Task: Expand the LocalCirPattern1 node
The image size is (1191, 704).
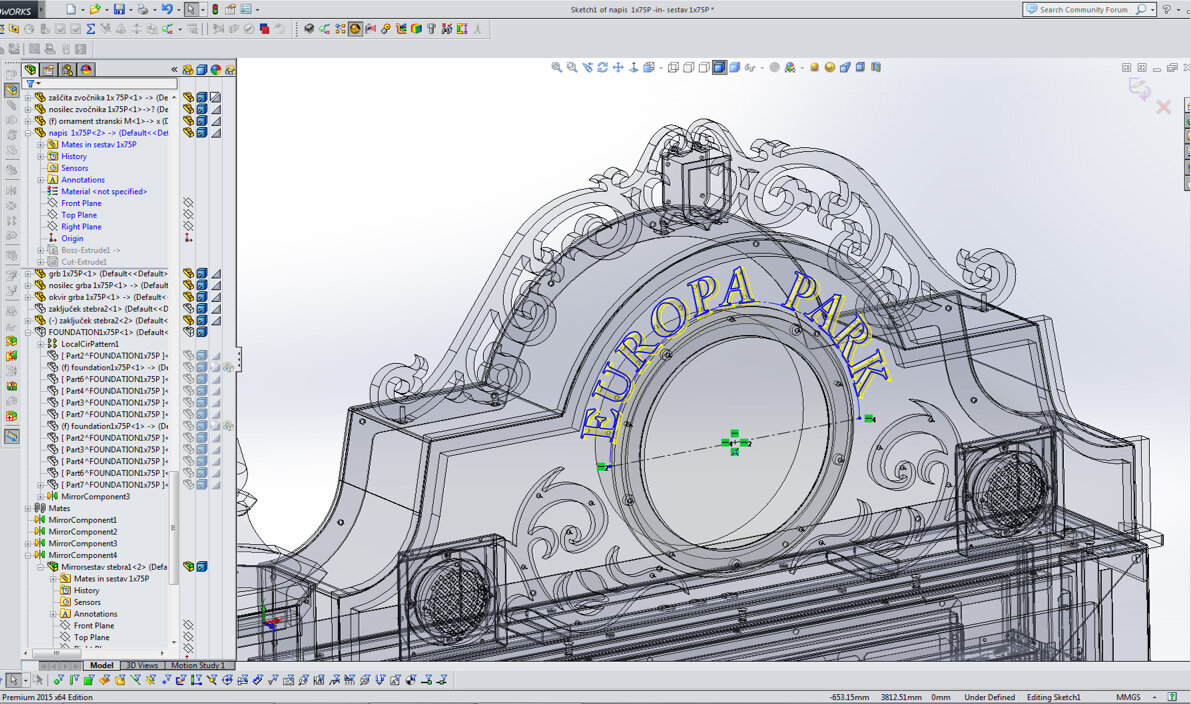Action: coord(41,344)
